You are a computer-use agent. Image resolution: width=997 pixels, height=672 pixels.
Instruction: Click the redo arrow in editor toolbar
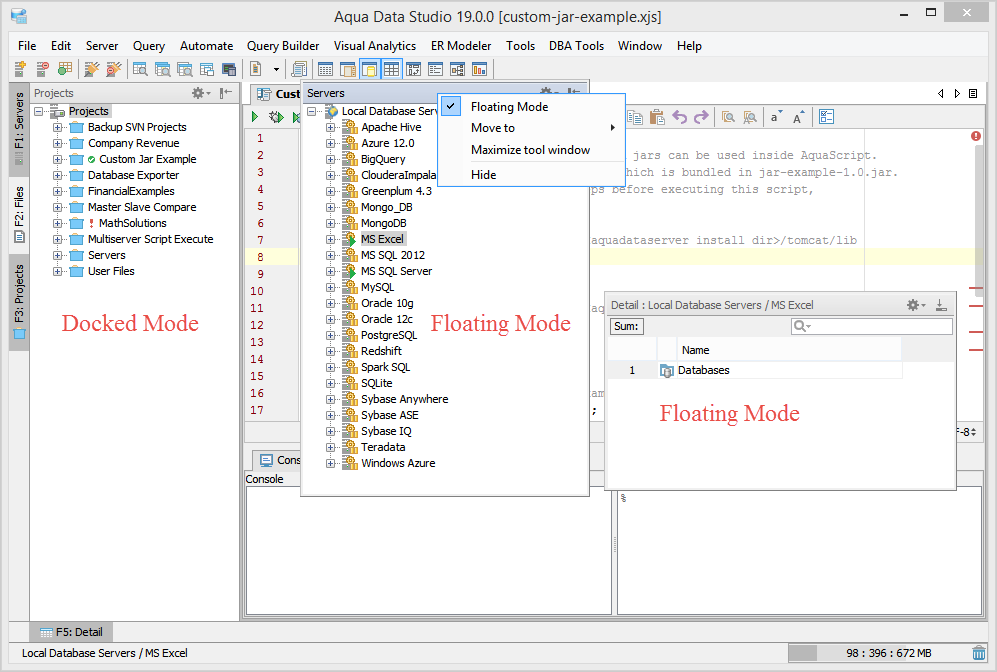point(701,117)
